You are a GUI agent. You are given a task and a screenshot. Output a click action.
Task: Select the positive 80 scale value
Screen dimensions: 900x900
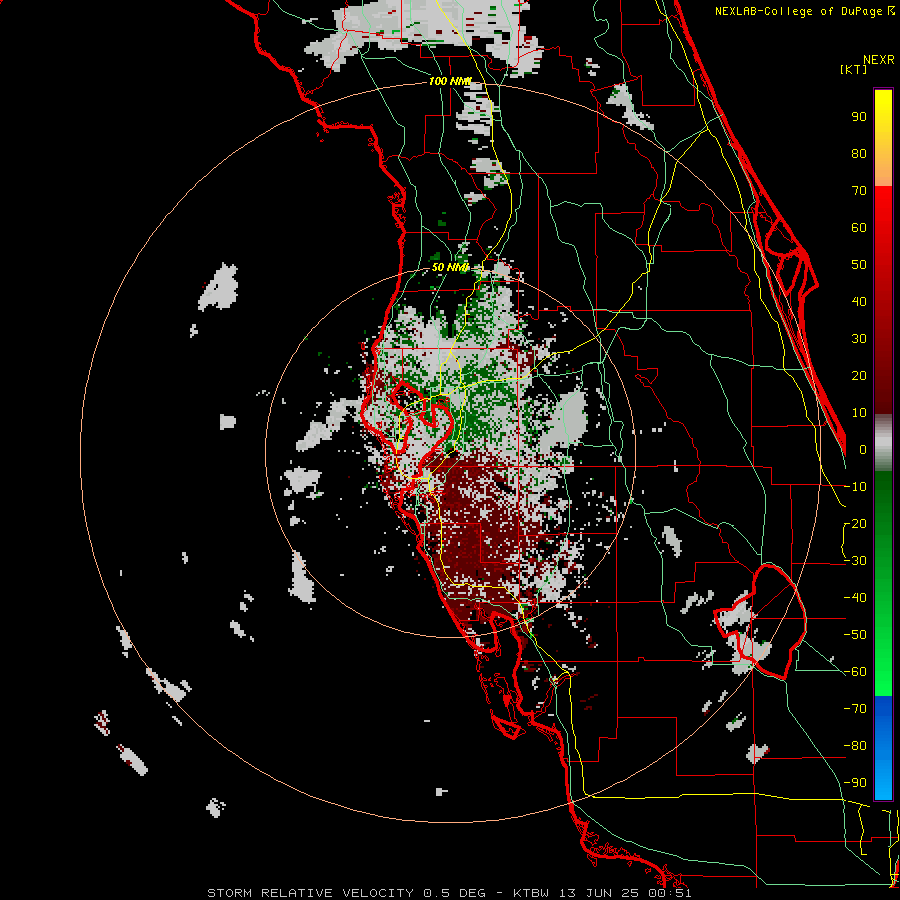[859, 154]
